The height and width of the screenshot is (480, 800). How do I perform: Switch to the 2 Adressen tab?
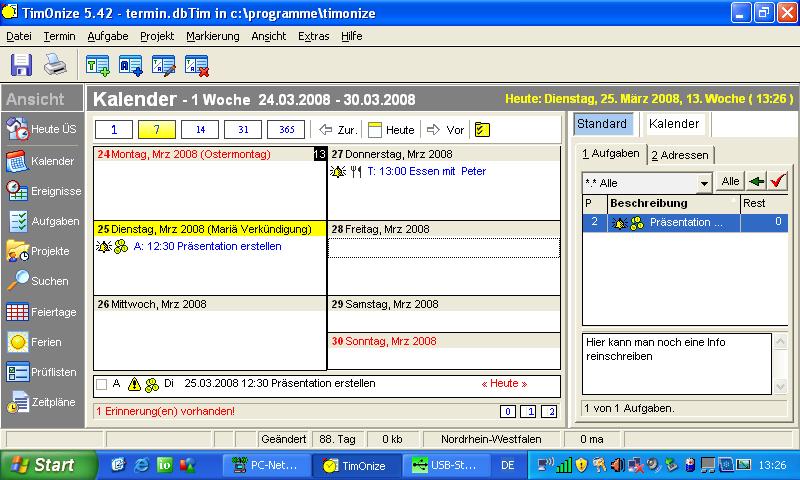tap(680, 154)
